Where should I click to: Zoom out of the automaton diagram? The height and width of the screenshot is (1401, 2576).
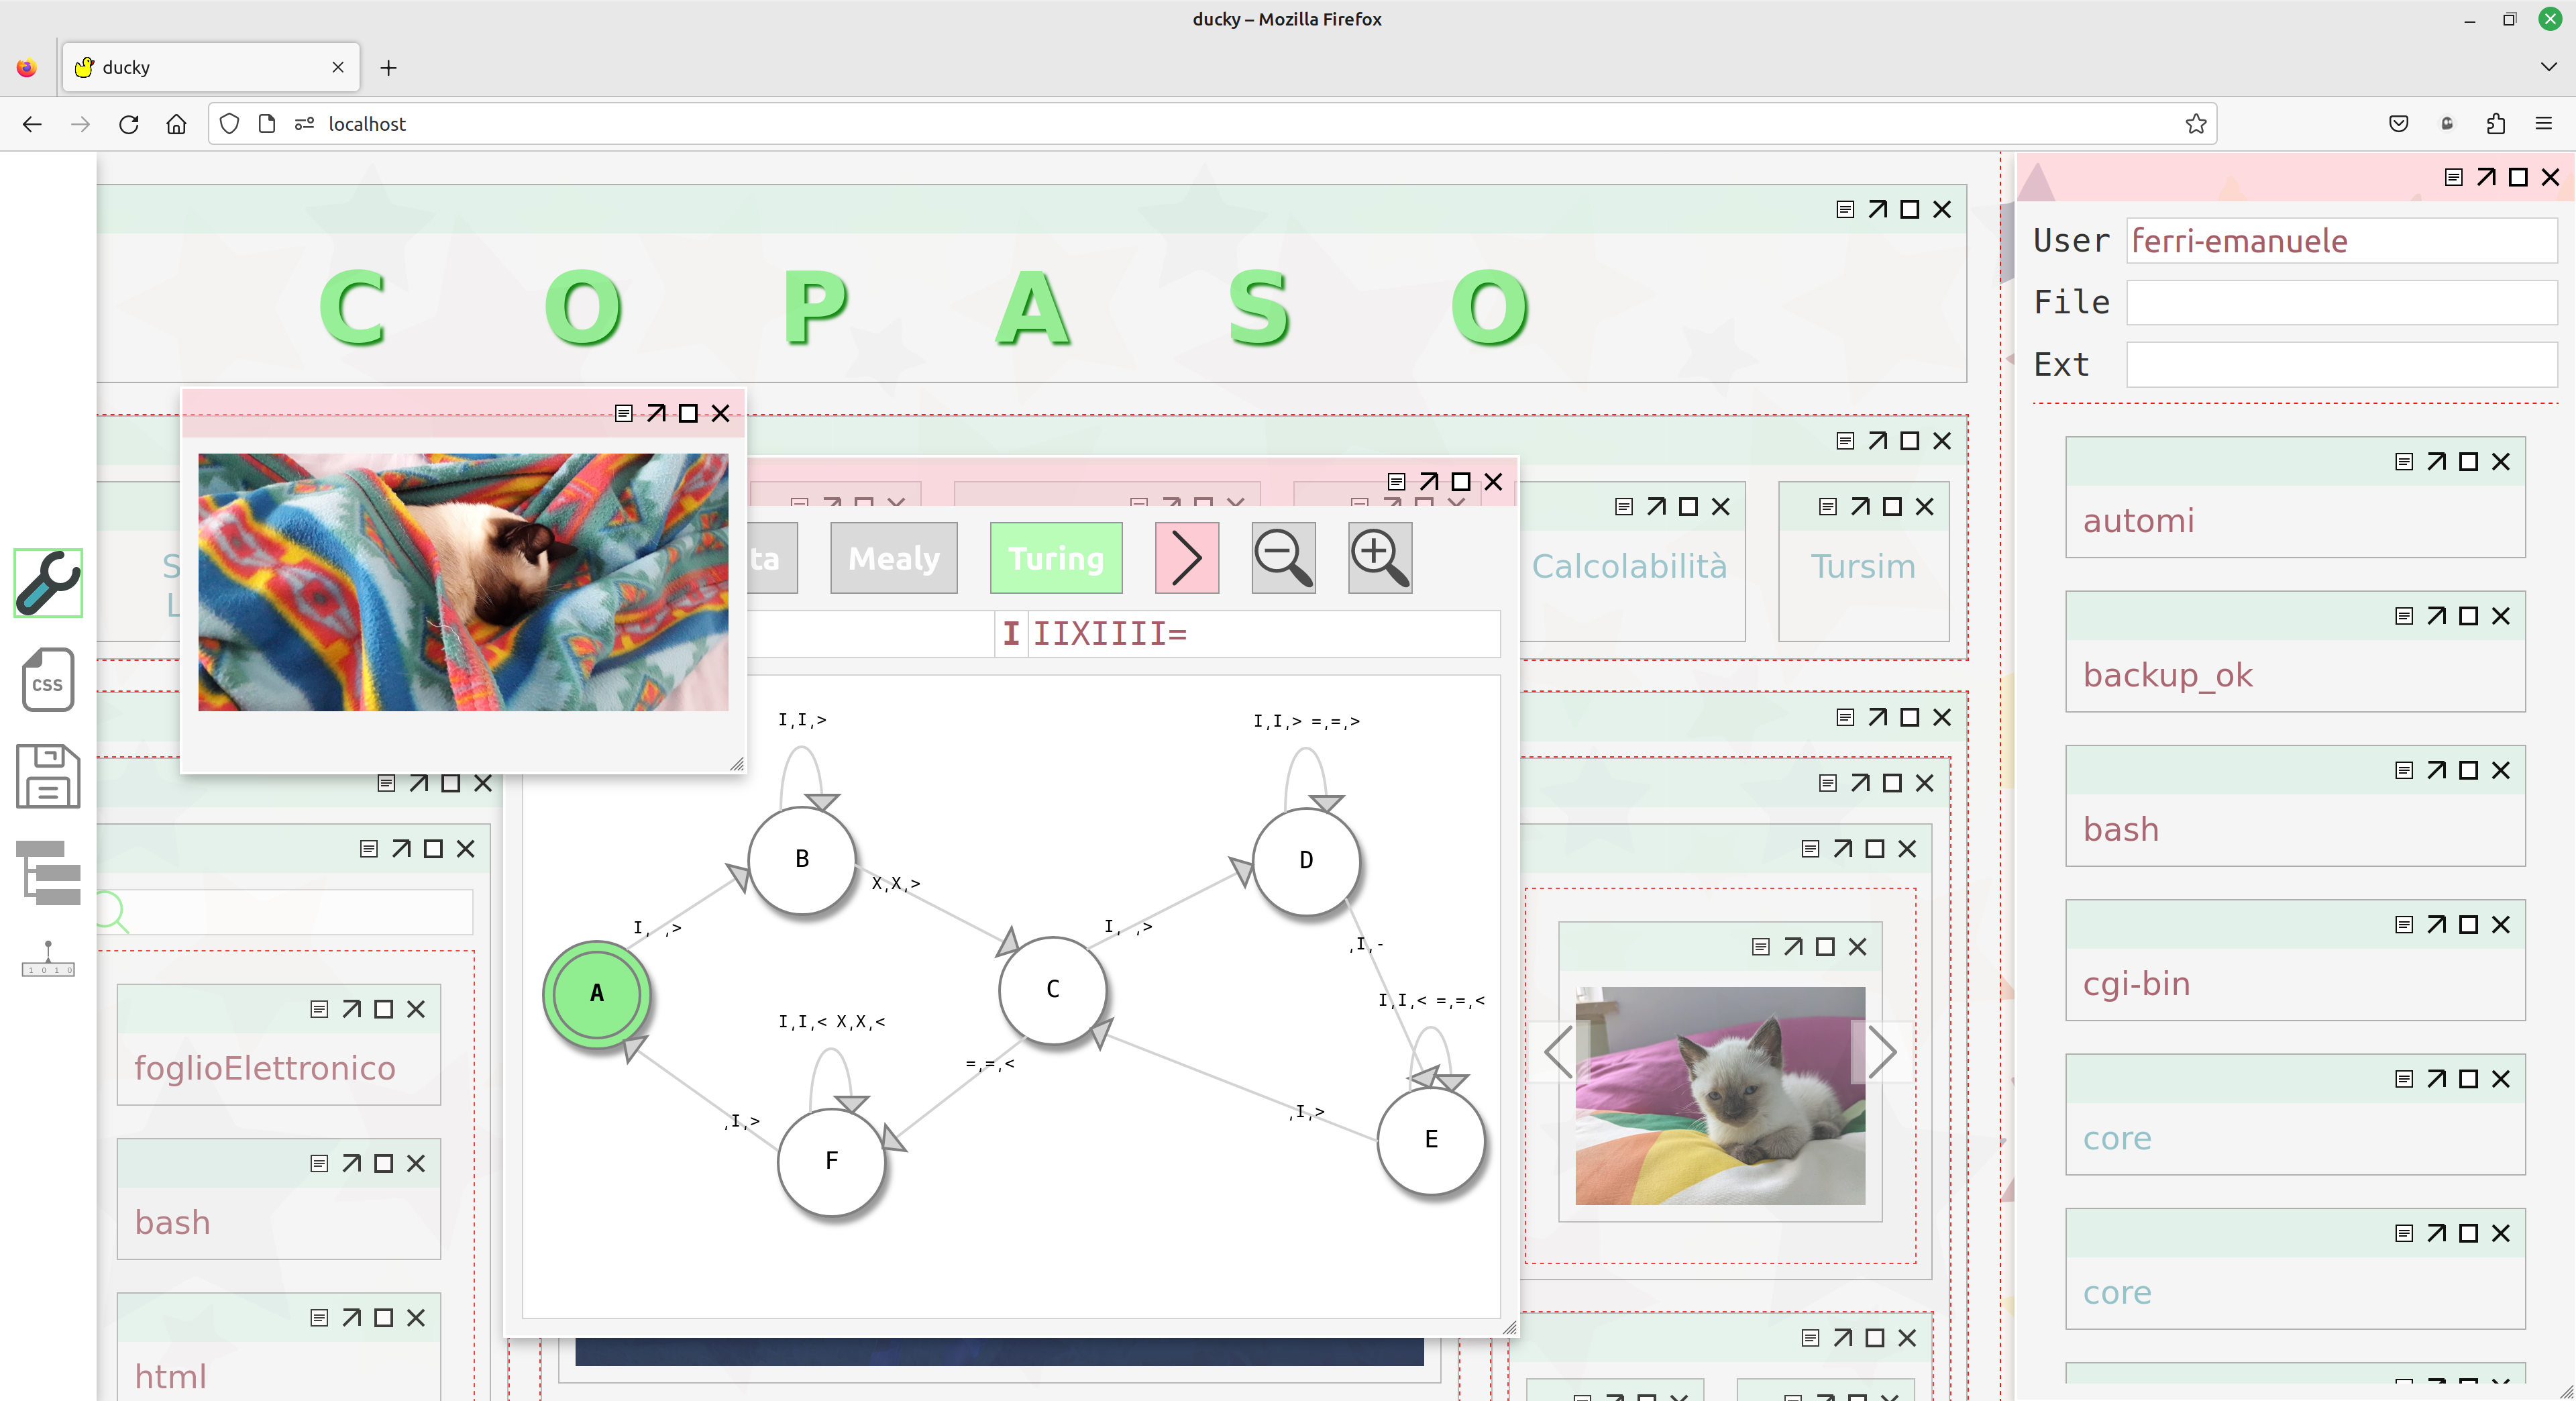click(1283, 558)
